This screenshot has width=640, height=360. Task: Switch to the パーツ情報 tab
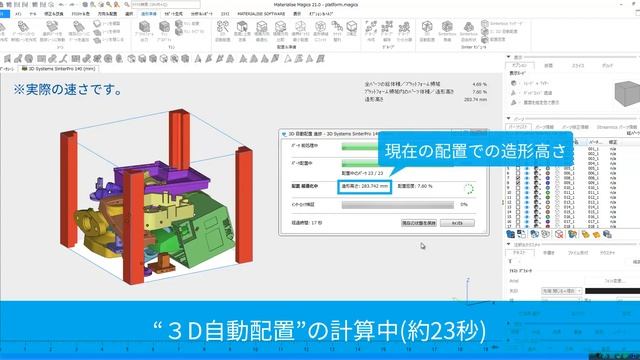(544, 127)
